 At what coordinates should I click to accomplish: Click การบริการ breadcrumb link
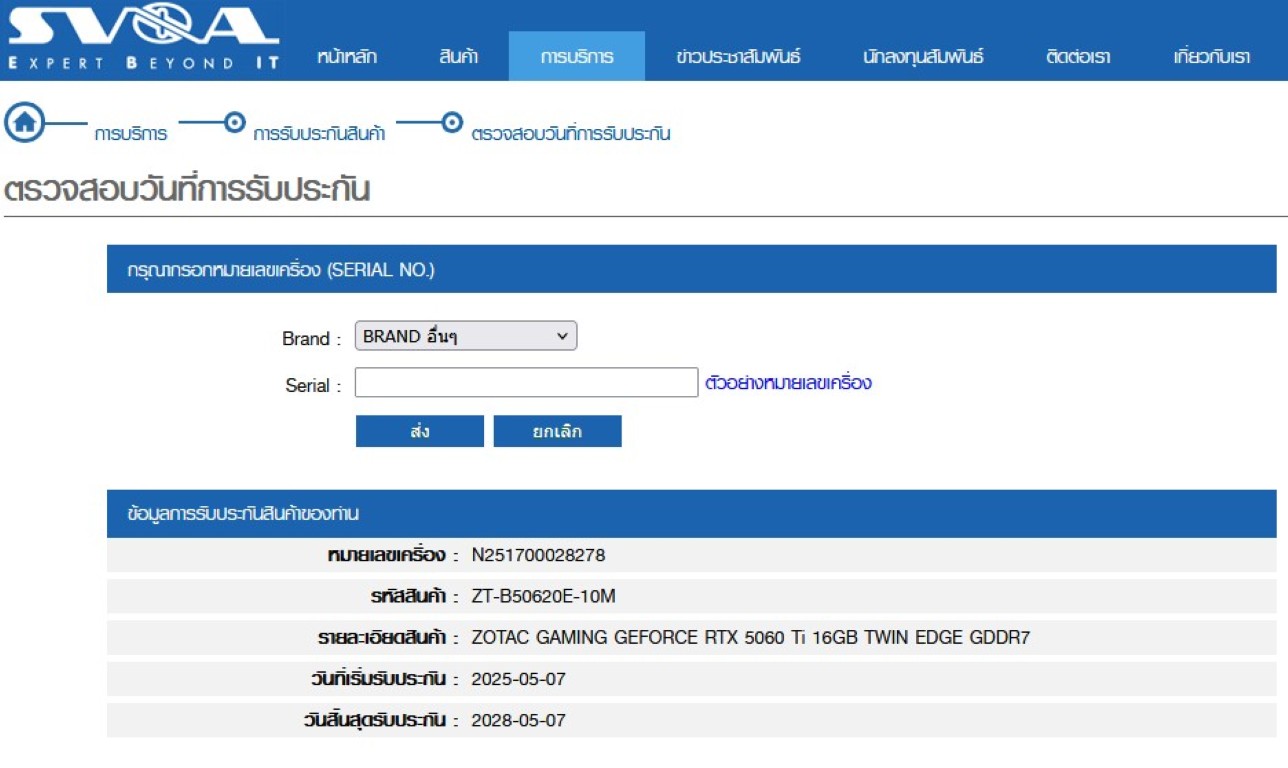pos(131,134)
